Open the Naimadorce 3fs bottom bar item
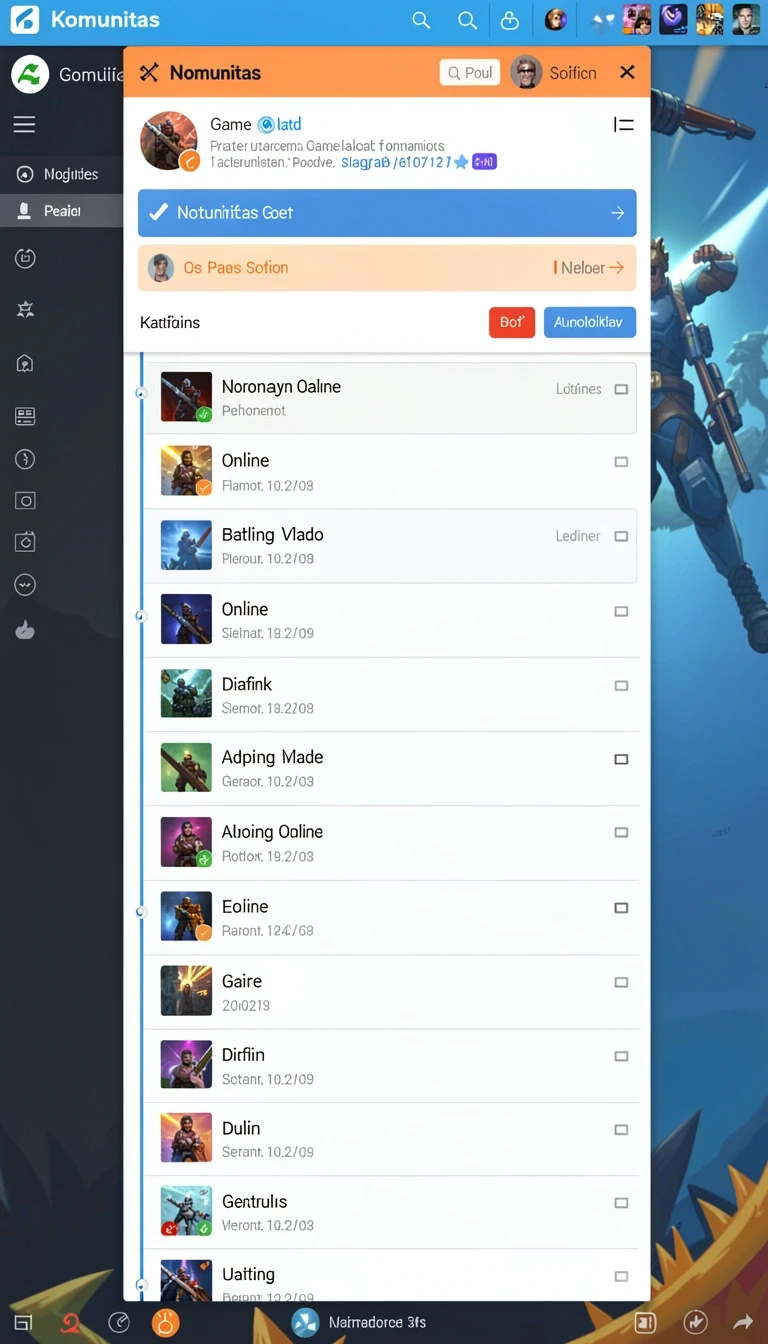Viewport: 768px width, 1344px height. click(359, 1322)
